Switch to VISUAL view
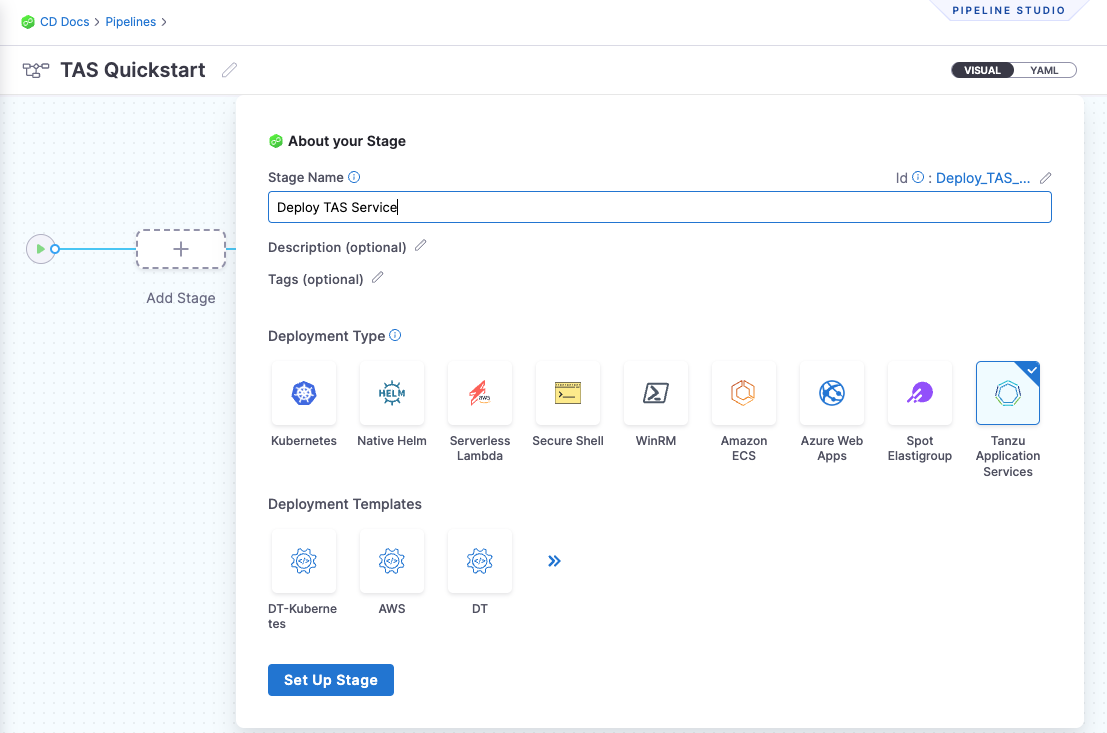Viewport: 1107px width, 733px height. pos(982,70)
